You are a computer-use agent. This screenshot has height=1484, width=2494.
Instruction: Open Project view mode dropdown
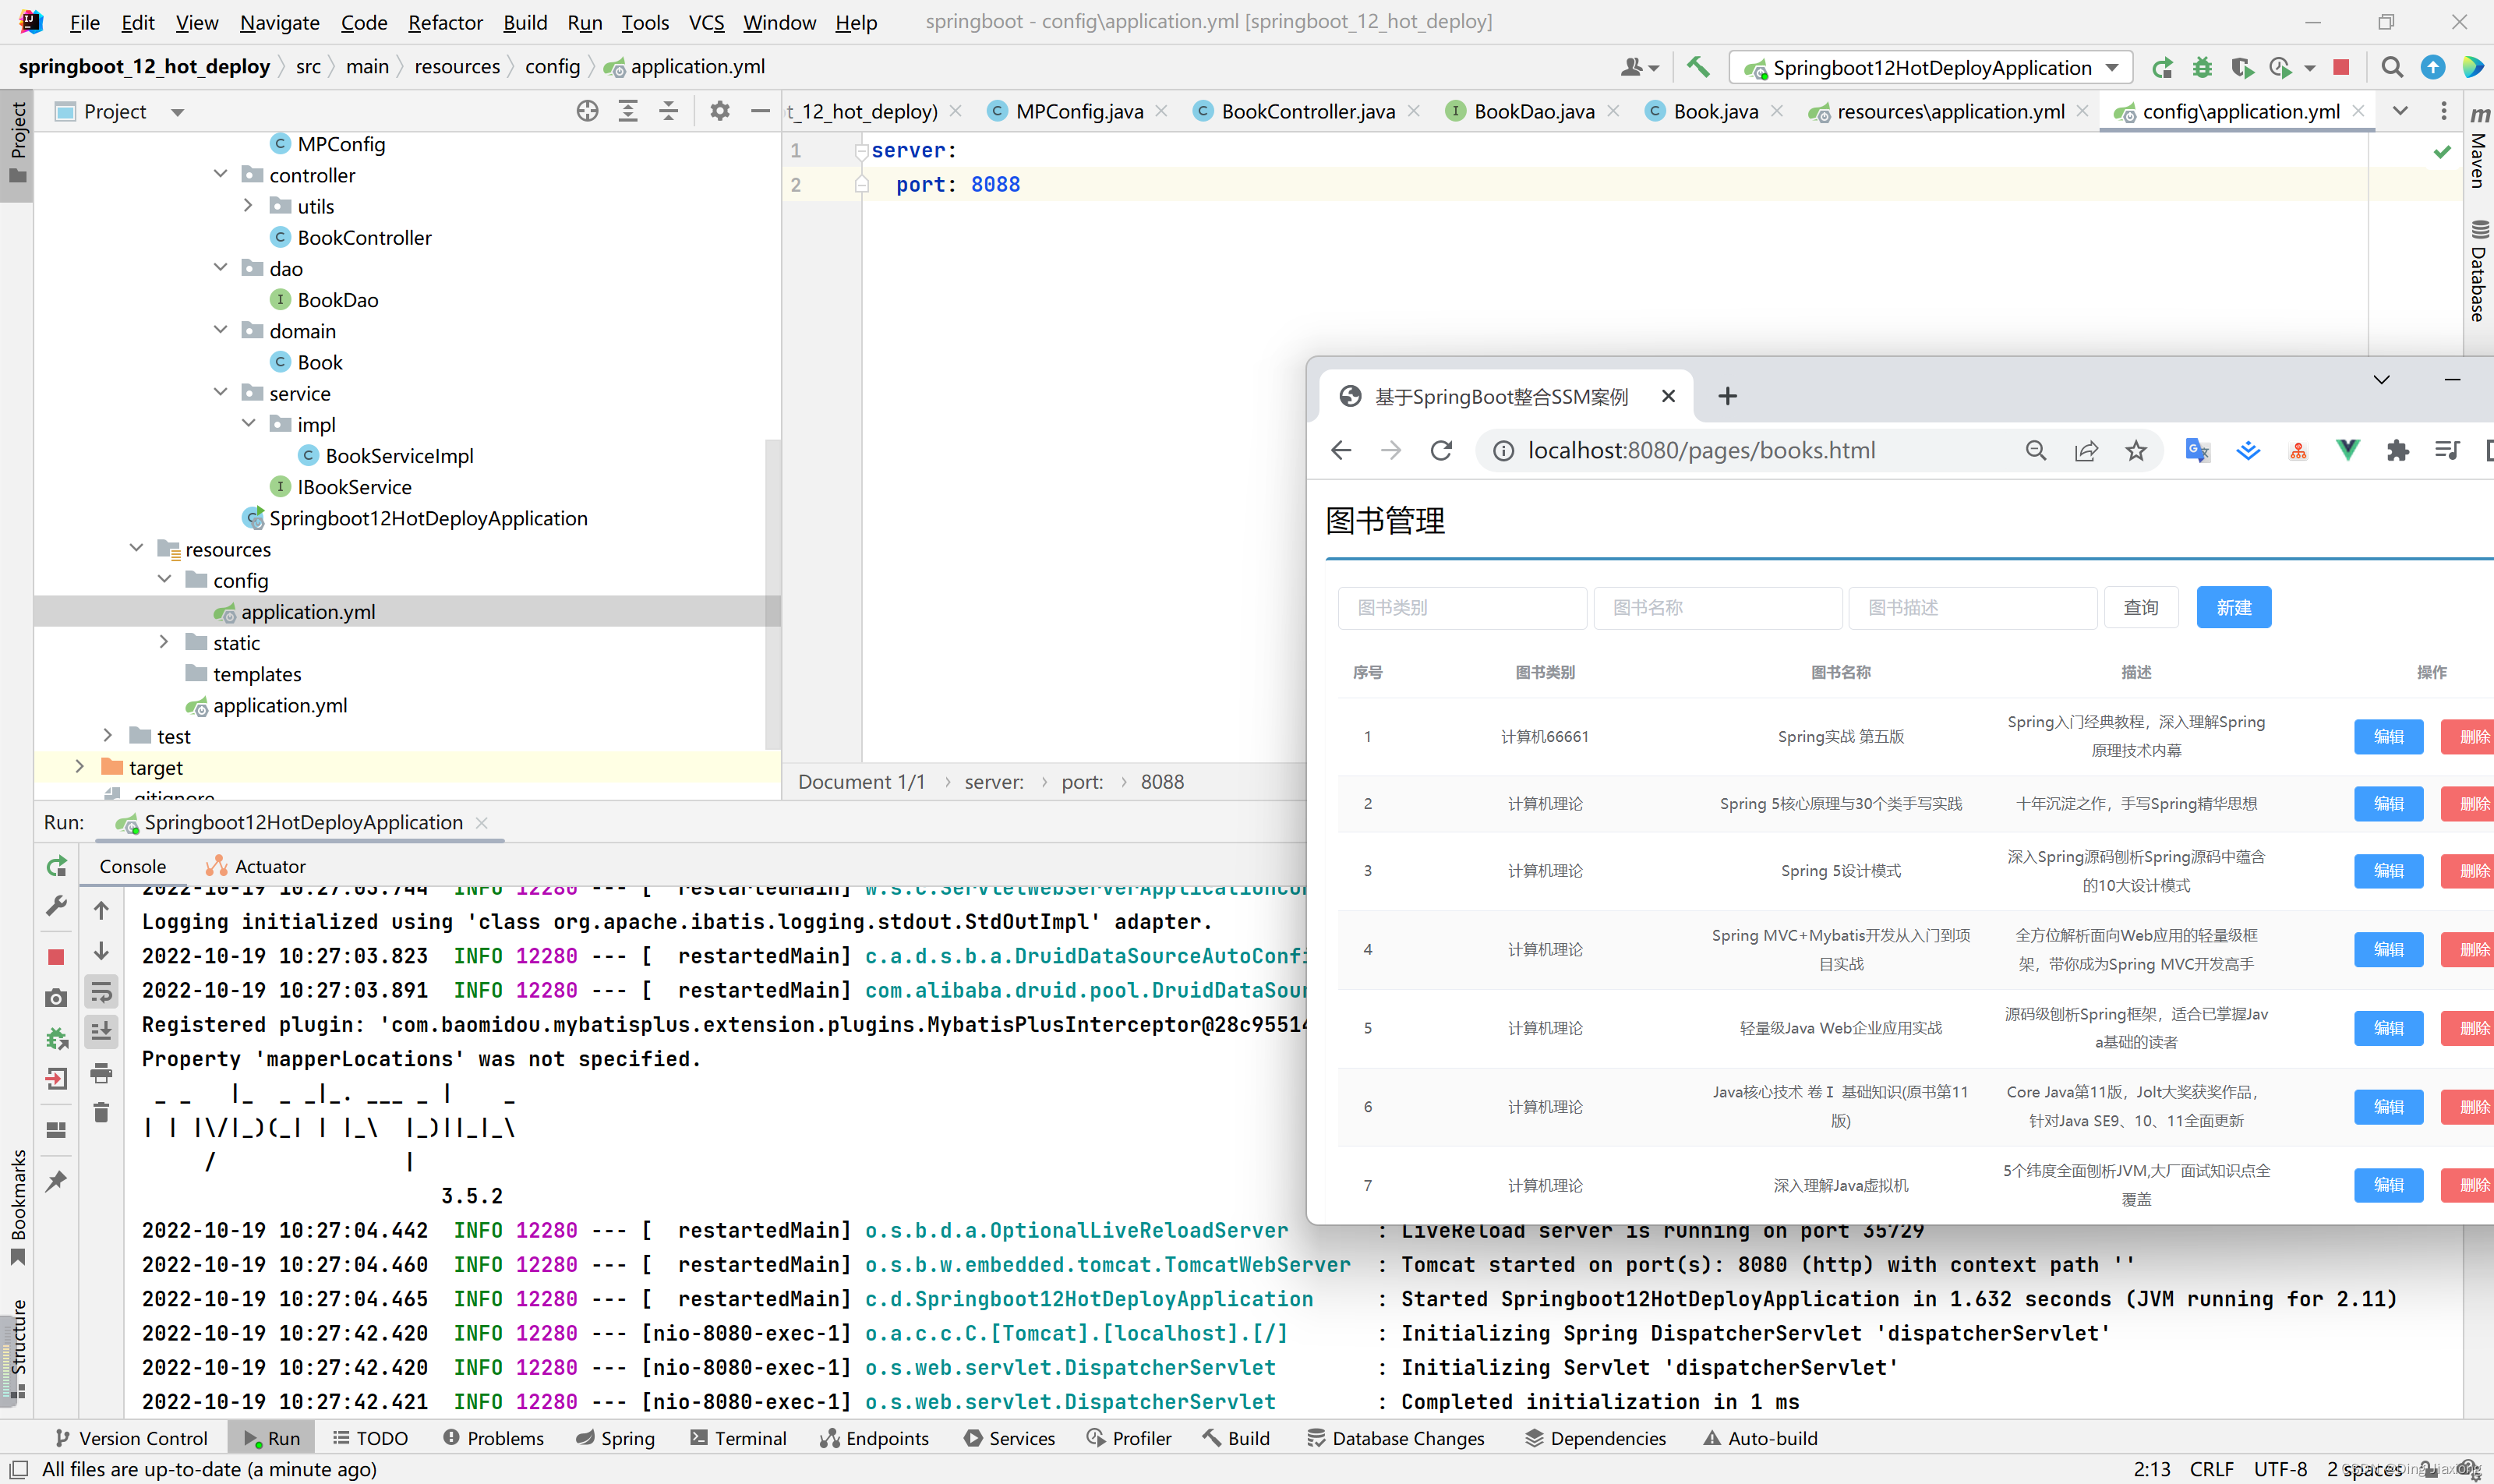coord(177,112)
